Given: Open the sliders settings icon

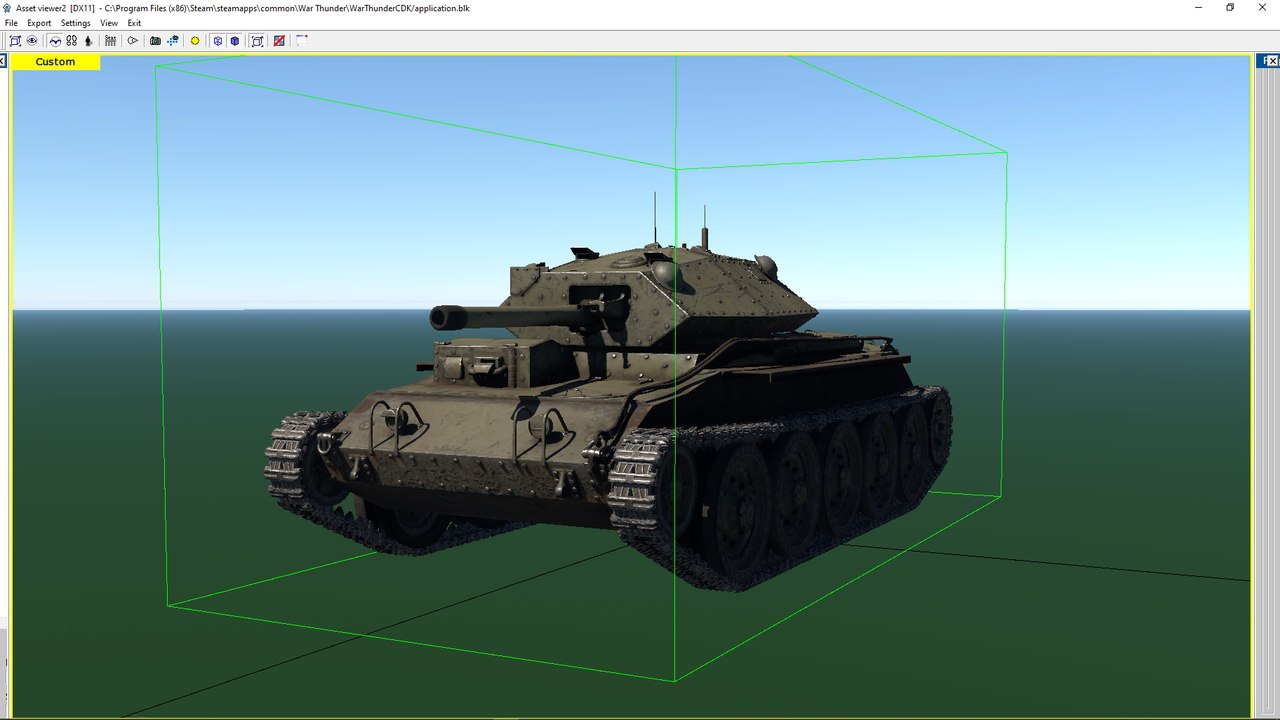Looking at the screenshot, I should [110, 41].
